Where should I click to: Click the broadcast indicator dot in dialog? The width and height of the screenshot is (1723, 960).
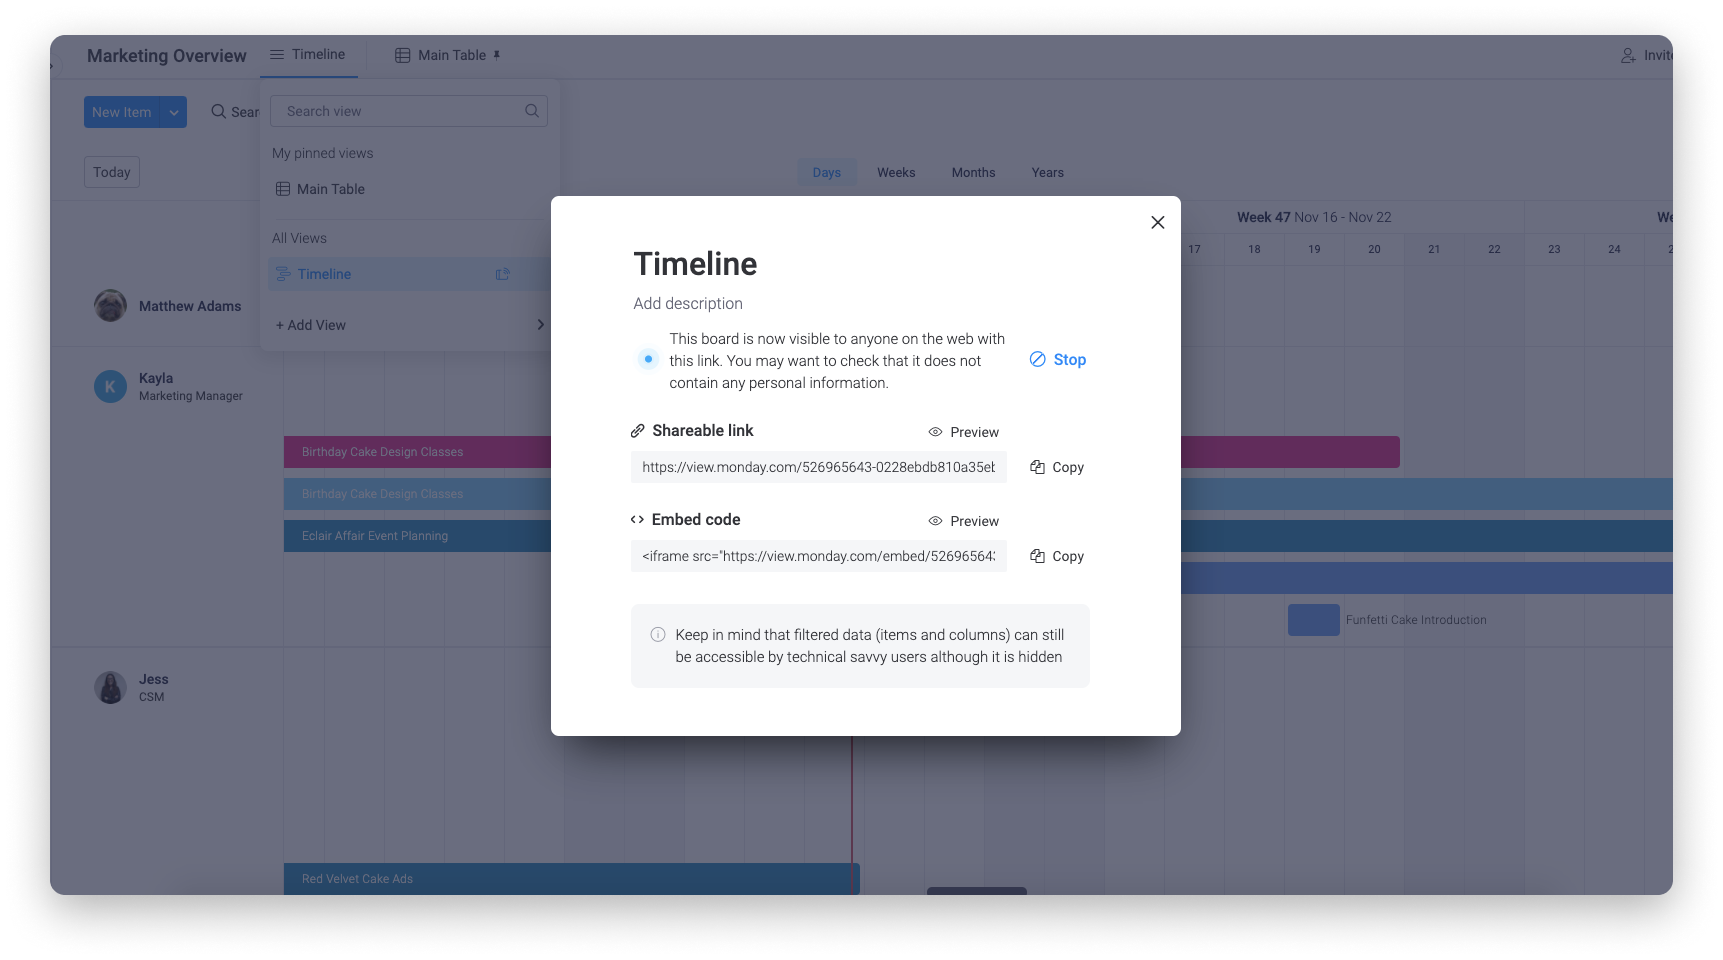pyautogui.click(x=648, y=359)
